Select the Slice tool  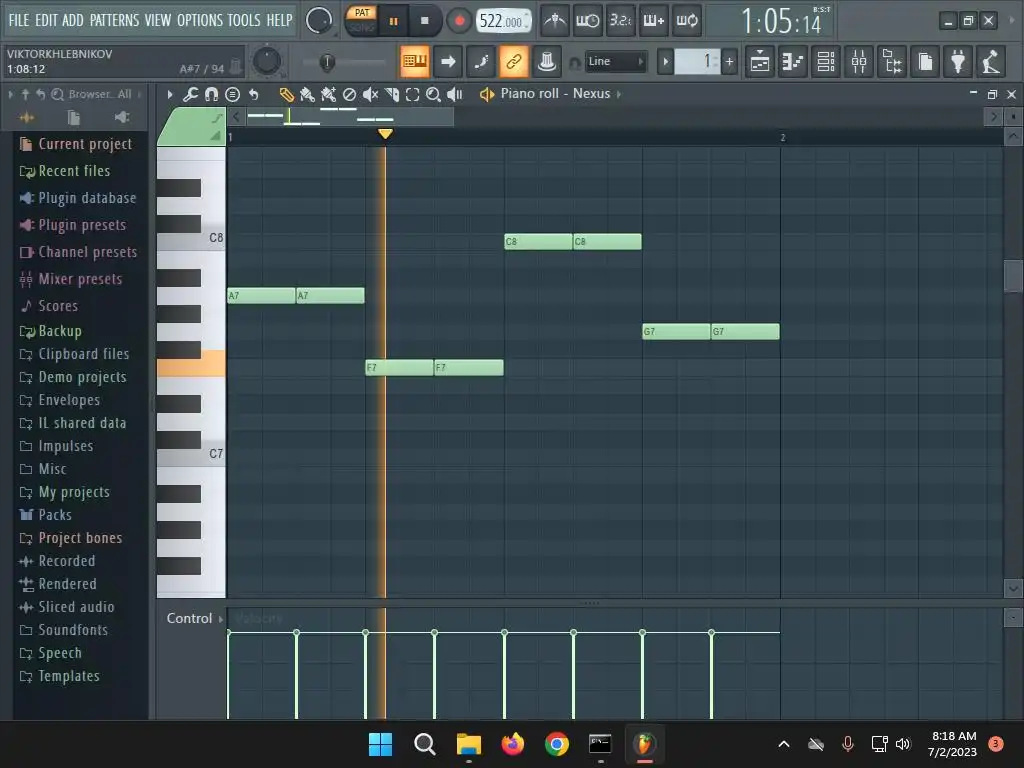click(392, 95)
